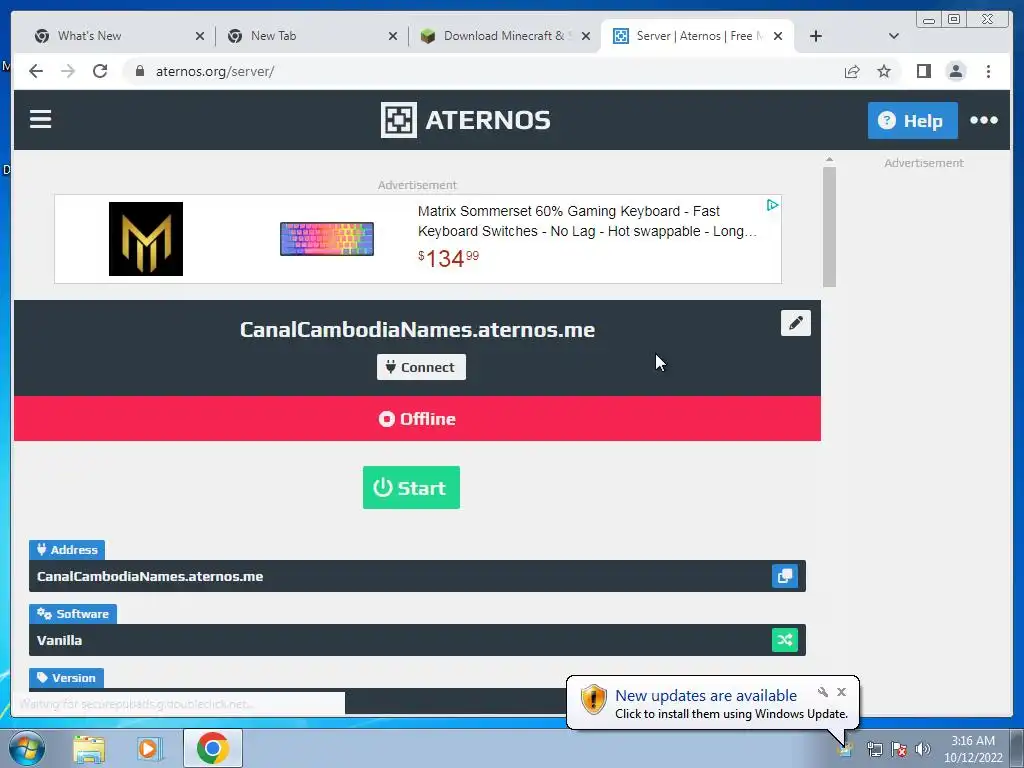Viewport: 1024px width, 768px height.
Task: Click the page vertical scrollbar thumb
Action: (x=829, y=227)
